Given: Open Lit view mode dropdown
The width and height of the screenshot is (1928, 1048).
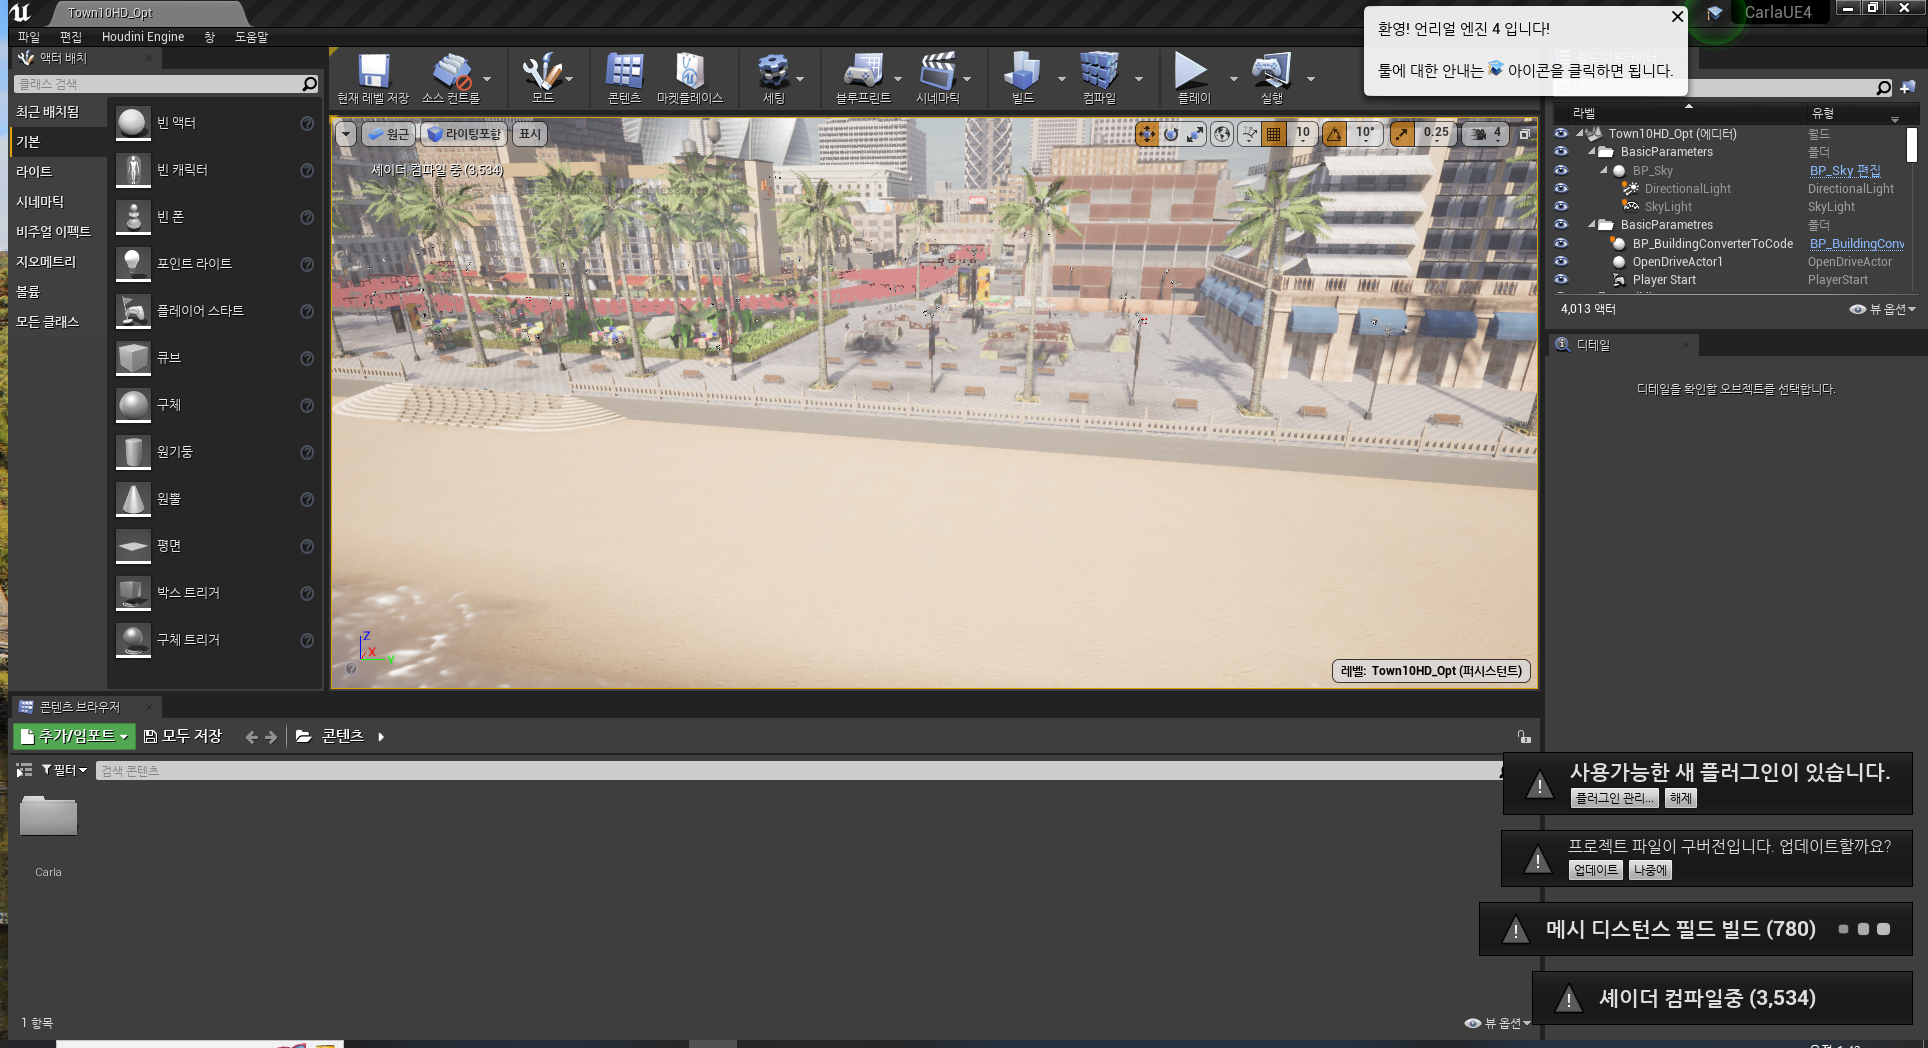Looking at the screenshot, I should [464, 134].
